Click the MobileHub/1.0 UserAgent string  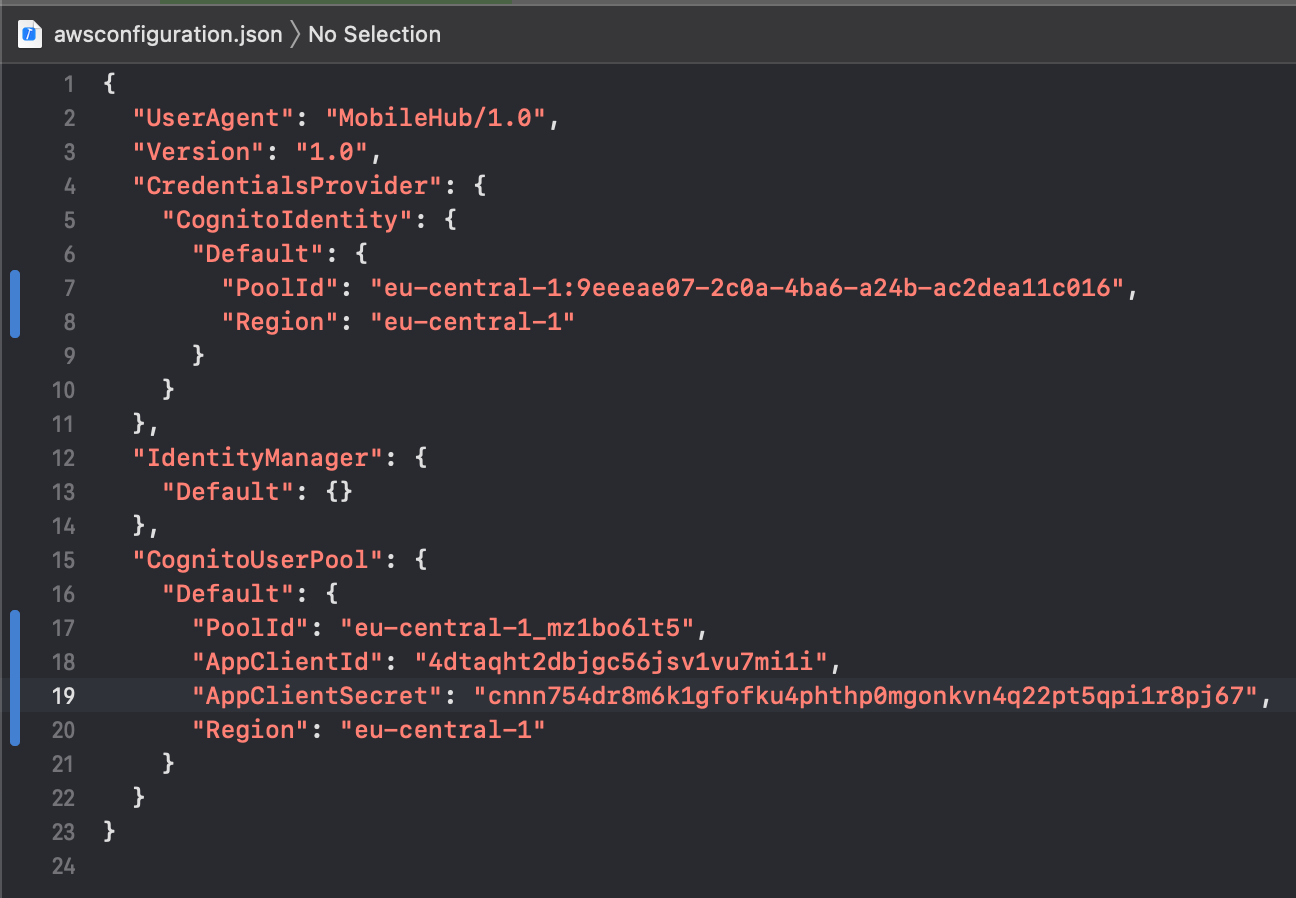[436, 117]
